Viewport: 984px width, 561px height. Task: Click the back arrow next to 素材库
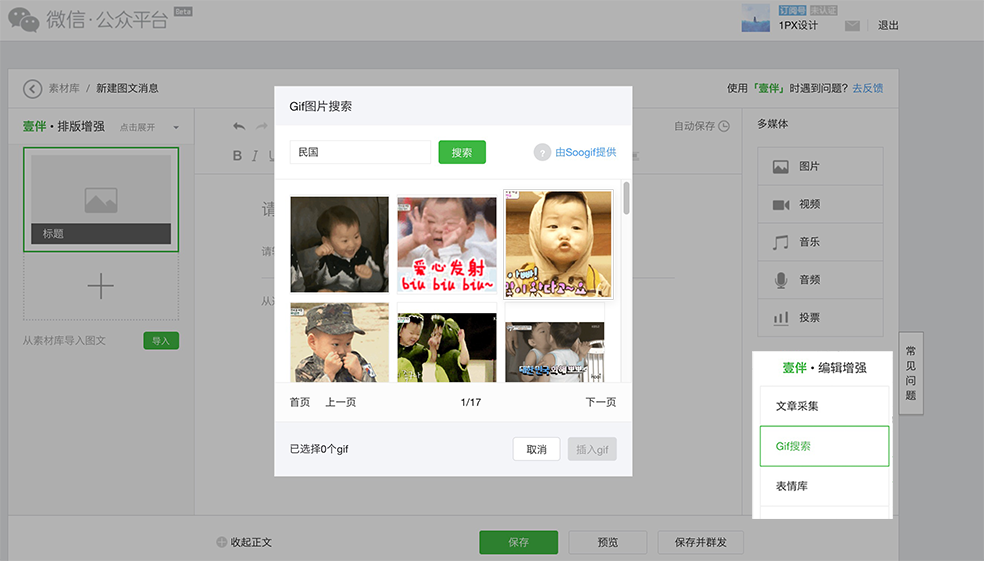pyautogui.click(x=33, y=89)
